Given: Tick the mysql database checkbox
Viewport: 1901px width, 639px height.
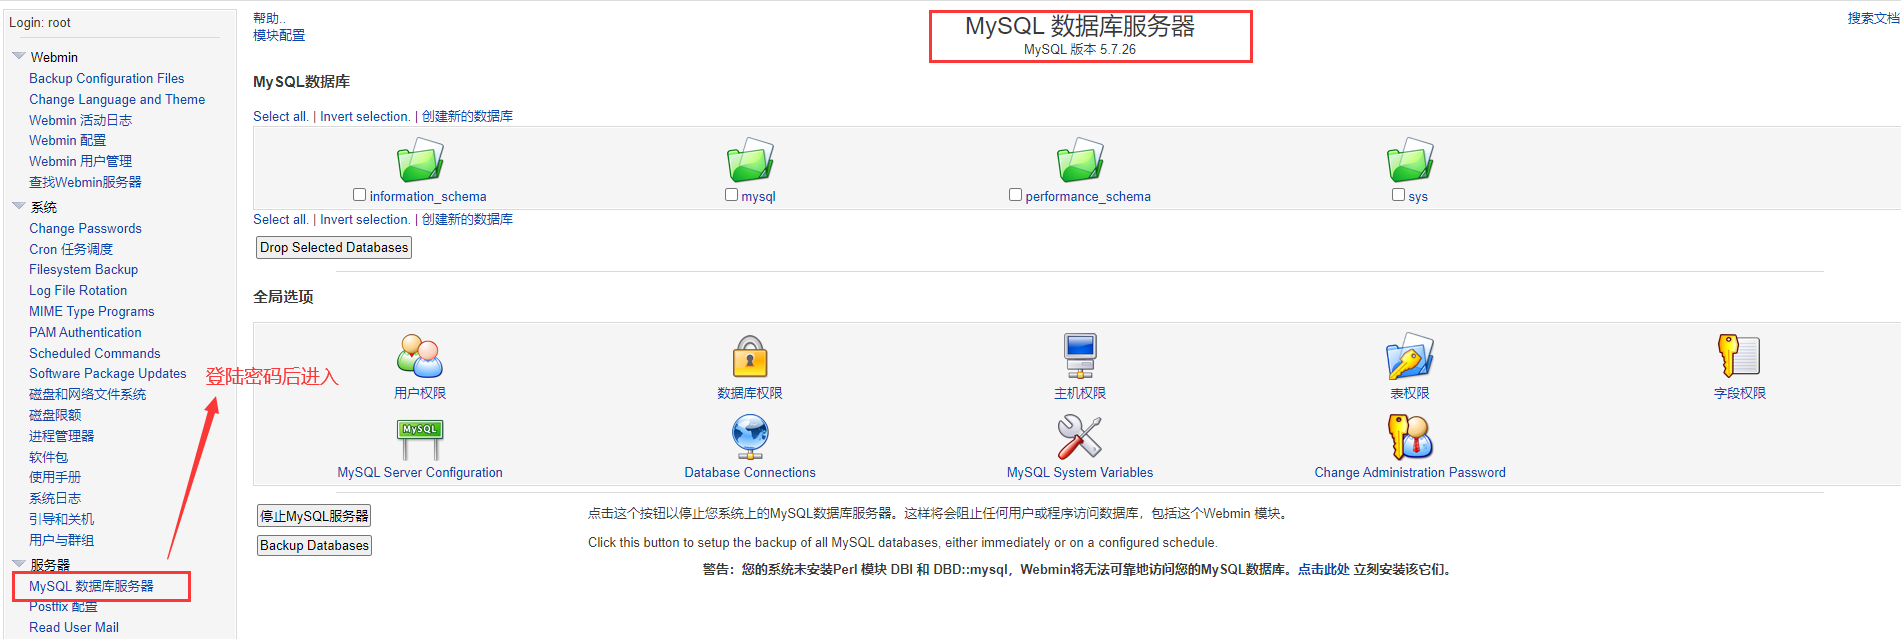Looking at the screenshot, I should [731, 195].
